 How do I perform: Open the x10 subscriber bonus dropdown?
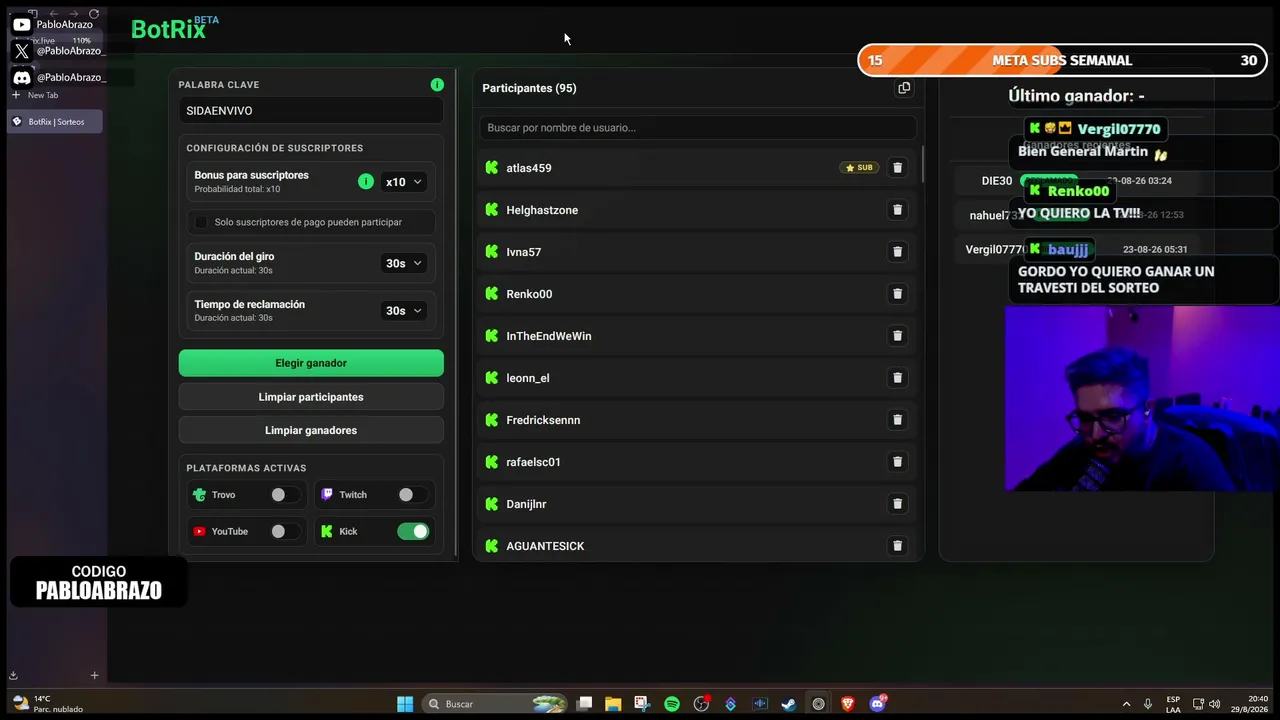tap(404, 182)
